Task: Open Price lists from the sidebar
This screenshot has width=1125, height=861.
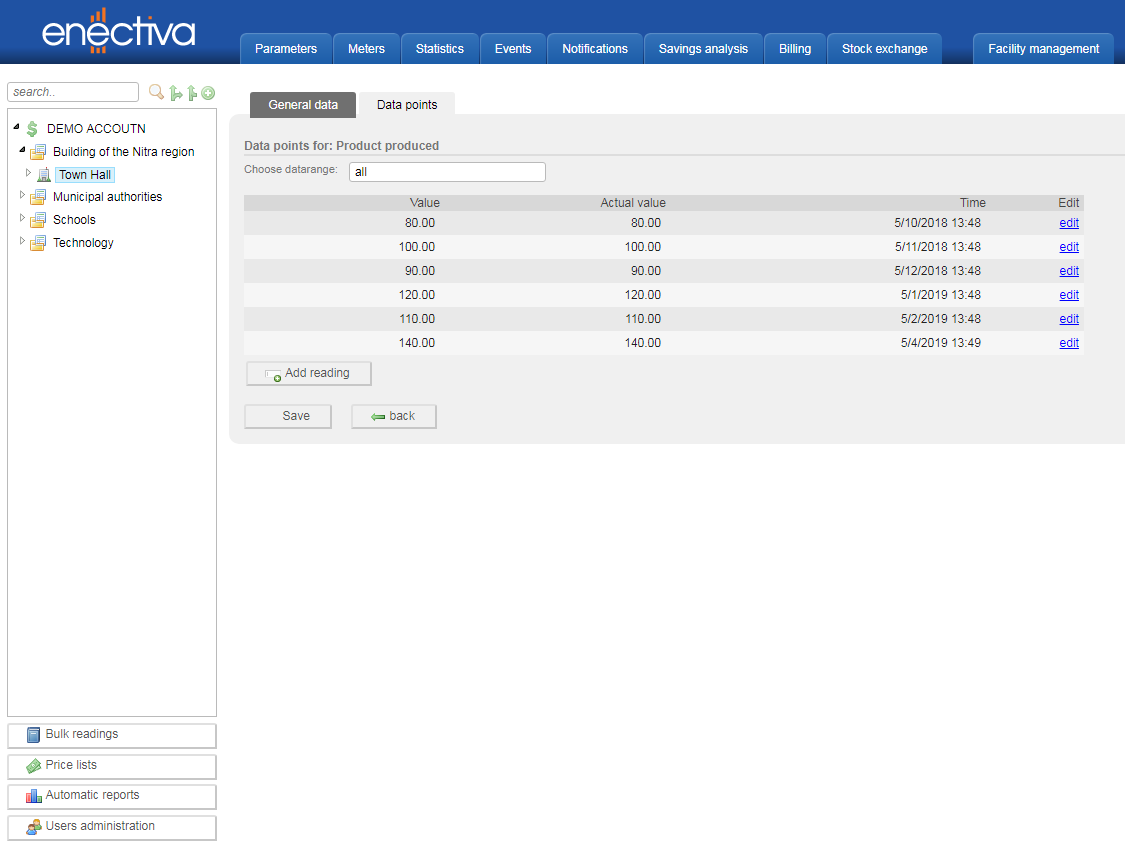Action: coord(111,766)
